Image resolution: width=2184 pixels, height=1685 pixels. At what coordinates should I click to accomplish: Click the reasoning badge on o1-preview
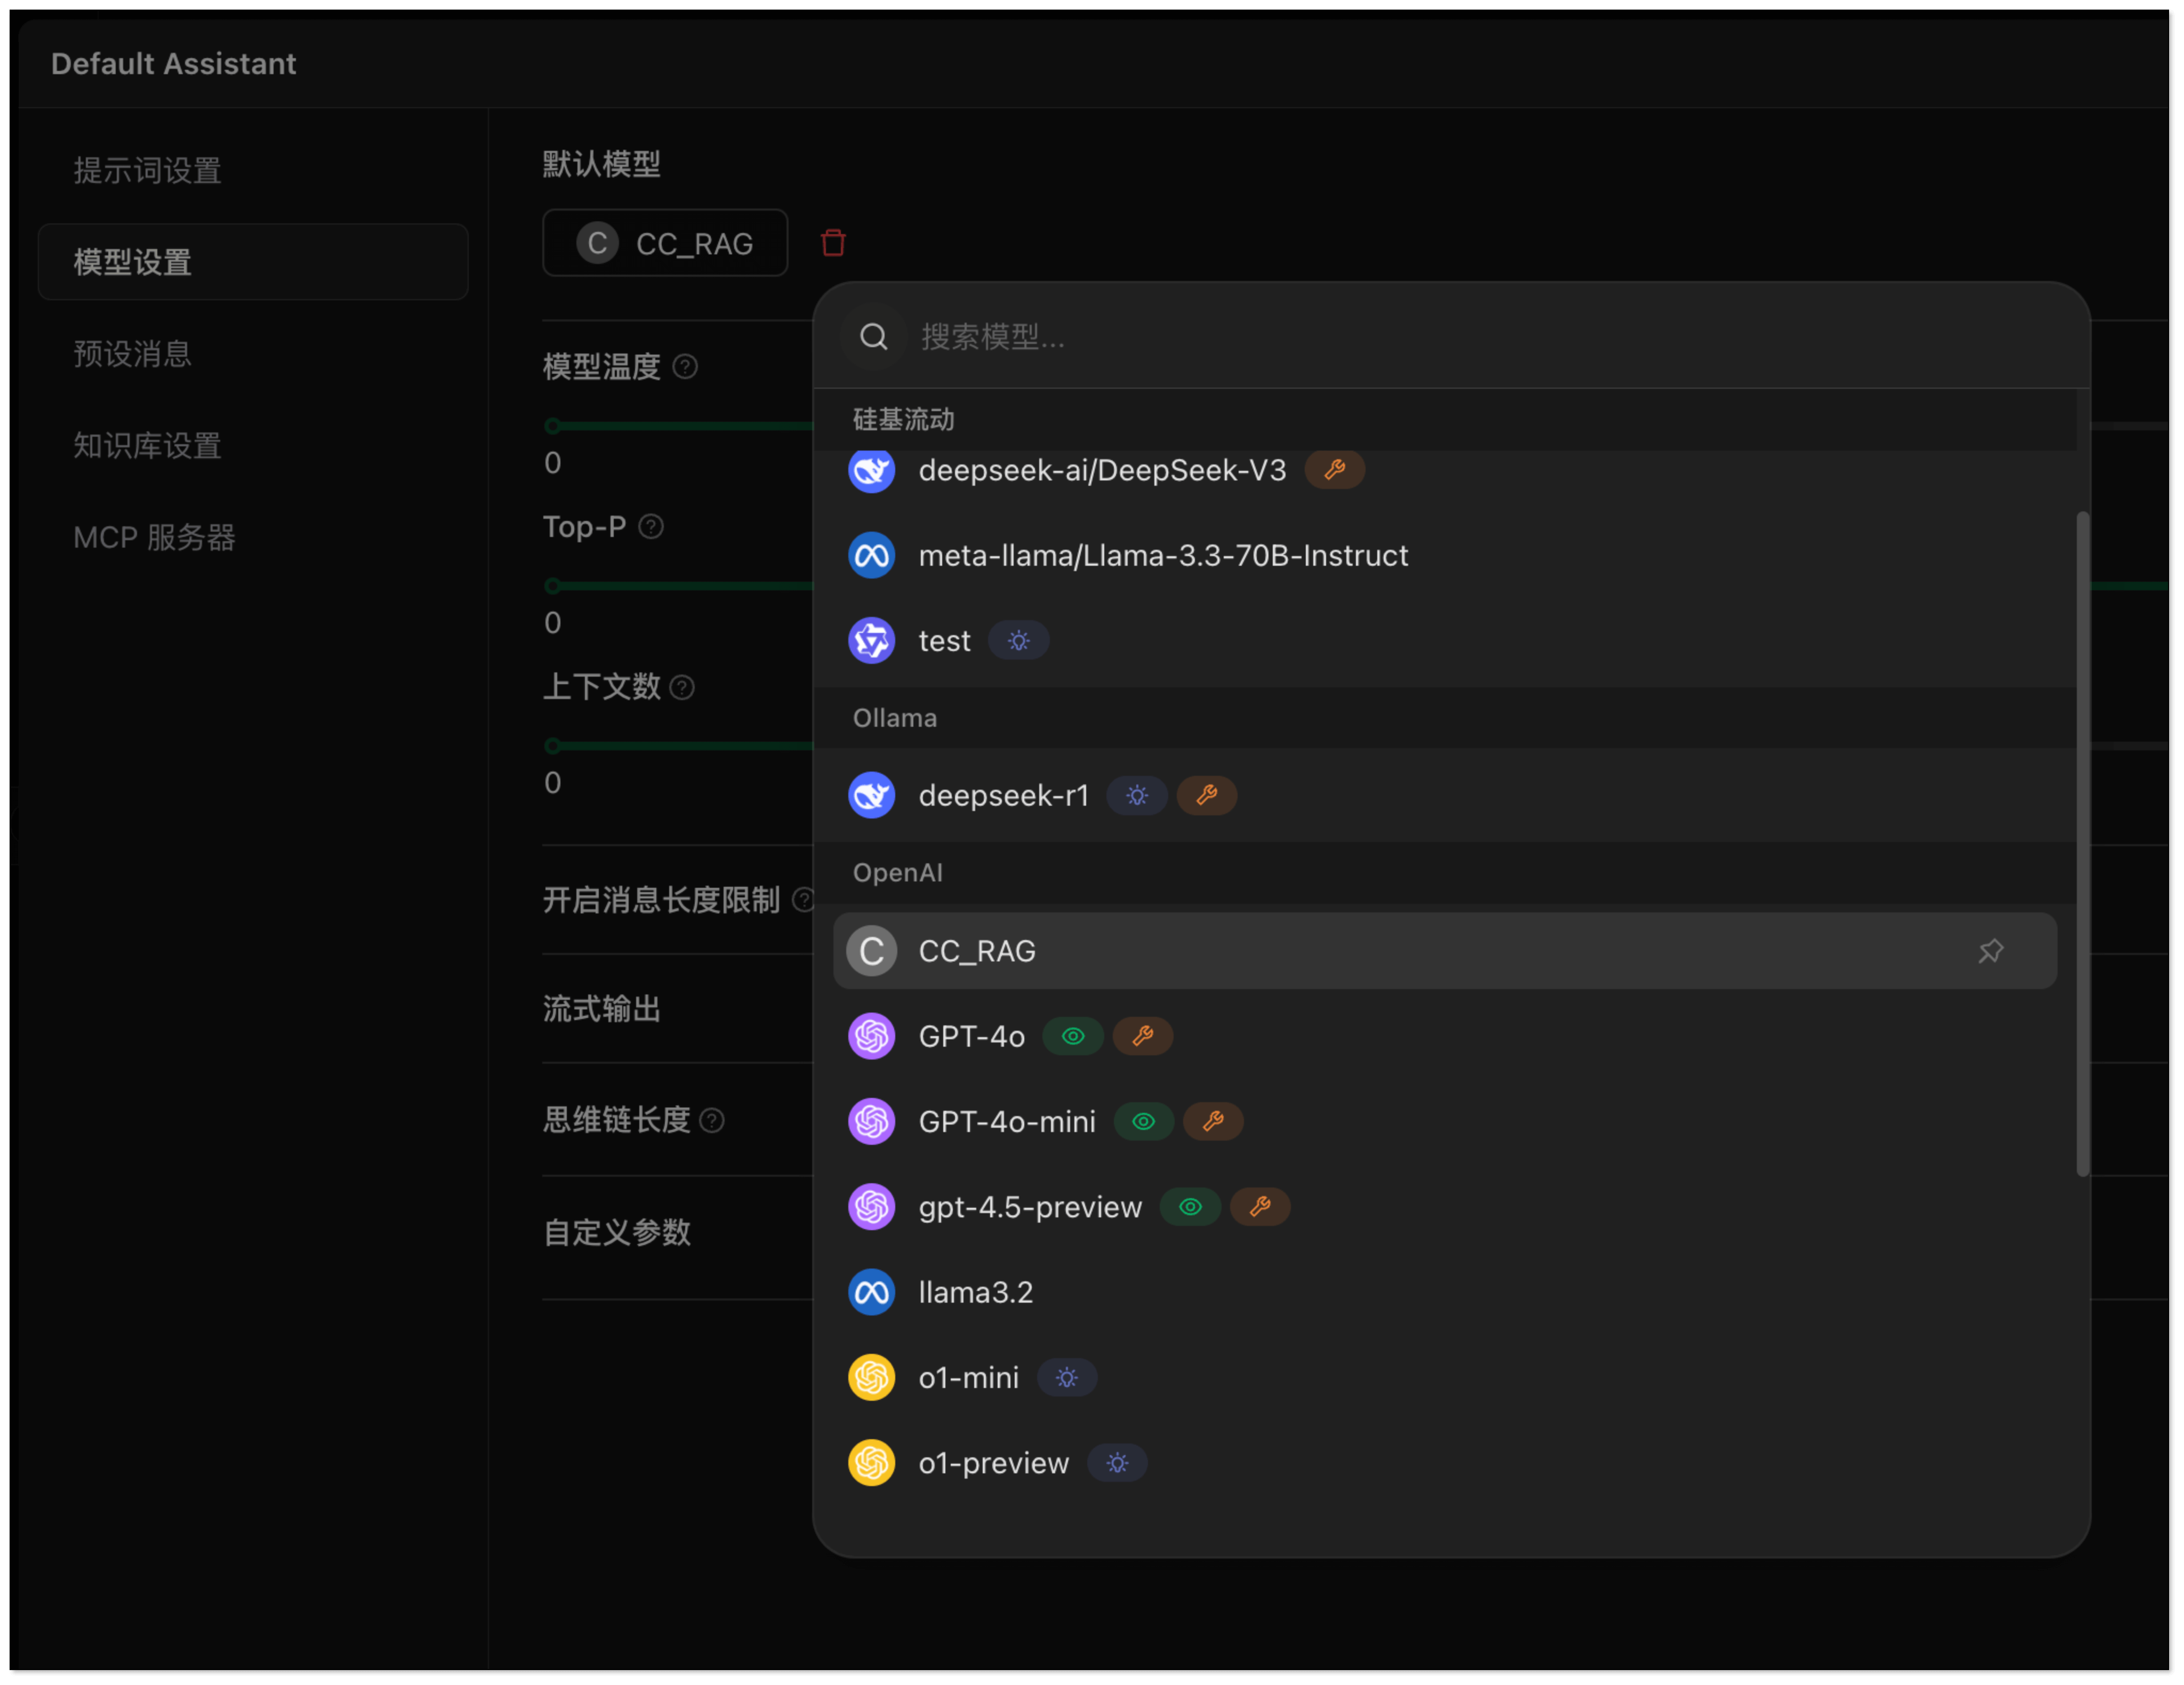click(1117, 1463)
